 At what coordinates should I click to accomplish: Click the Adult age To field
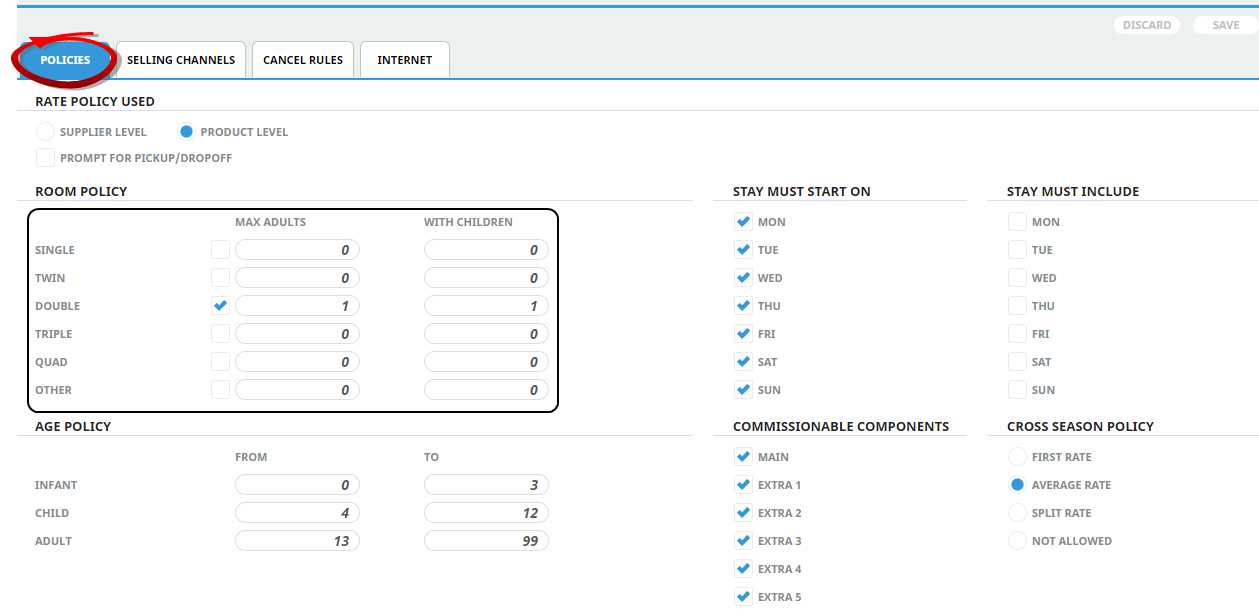point(486,541)
